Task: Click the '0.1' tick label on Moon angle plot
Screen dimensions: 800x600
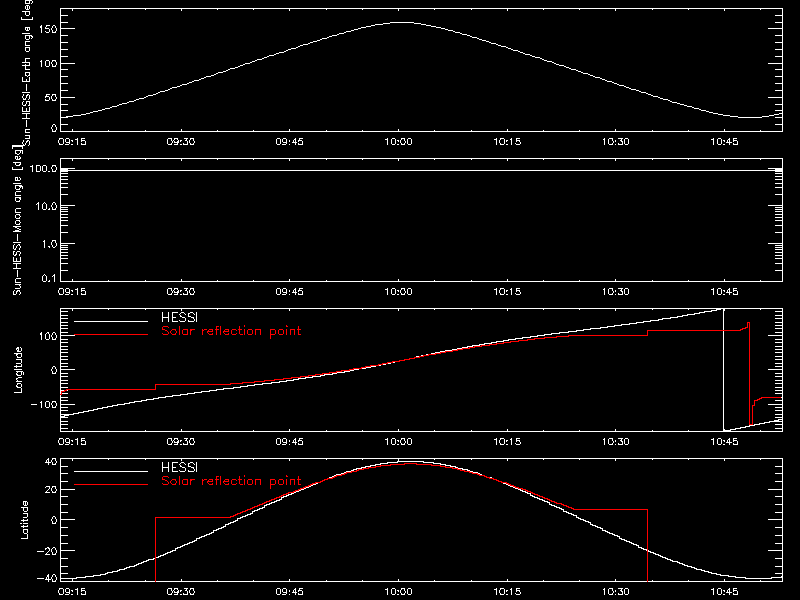Action: (49, 278)
